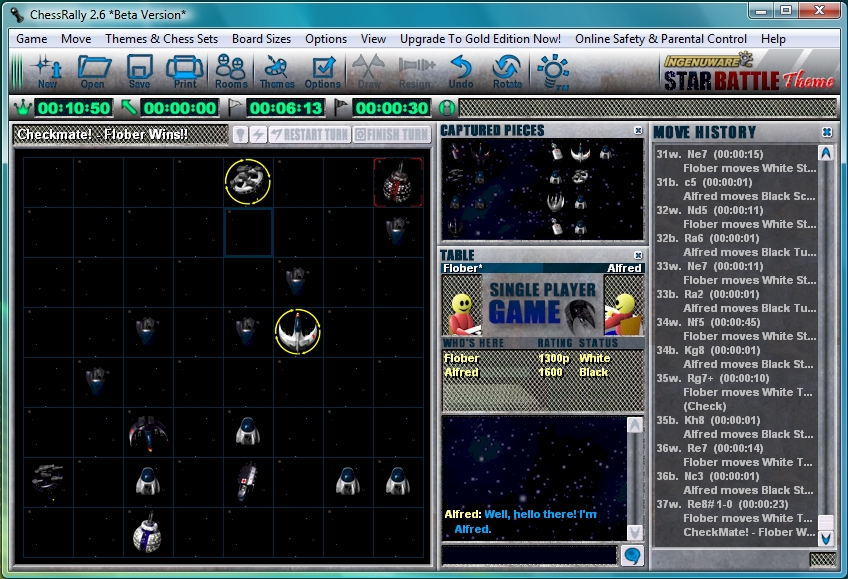Click the green arrow move timer icon
This screenshot has height=579, width=848.
[129, 108]
